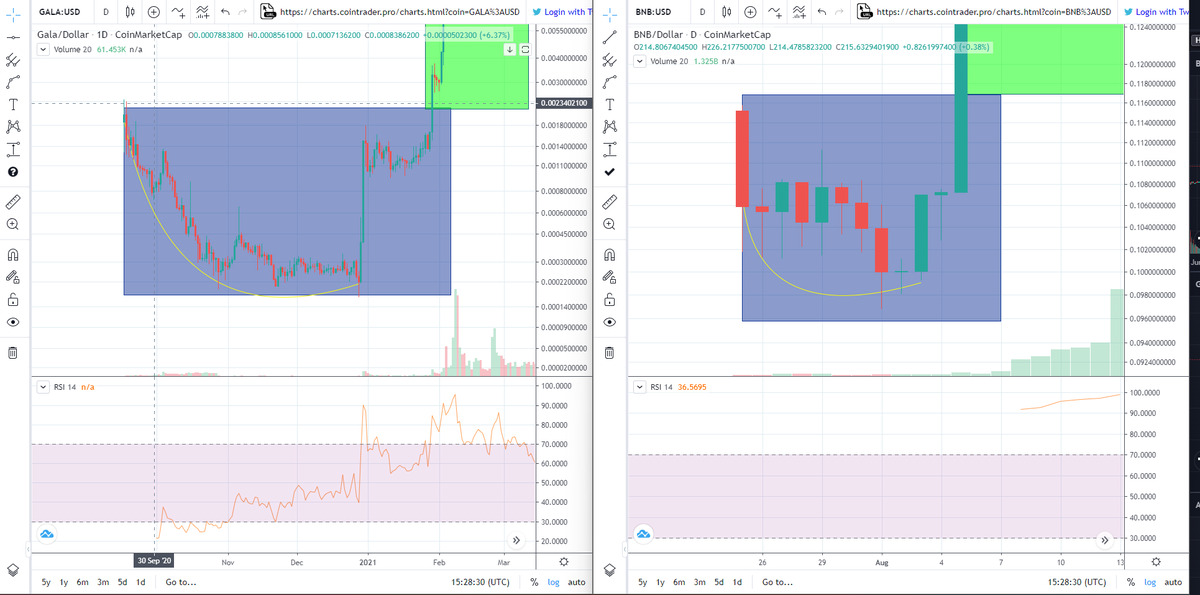Select trend line tool in BNB chart
This screenshot has width=1200, height=595.
(x=608, y=36)
